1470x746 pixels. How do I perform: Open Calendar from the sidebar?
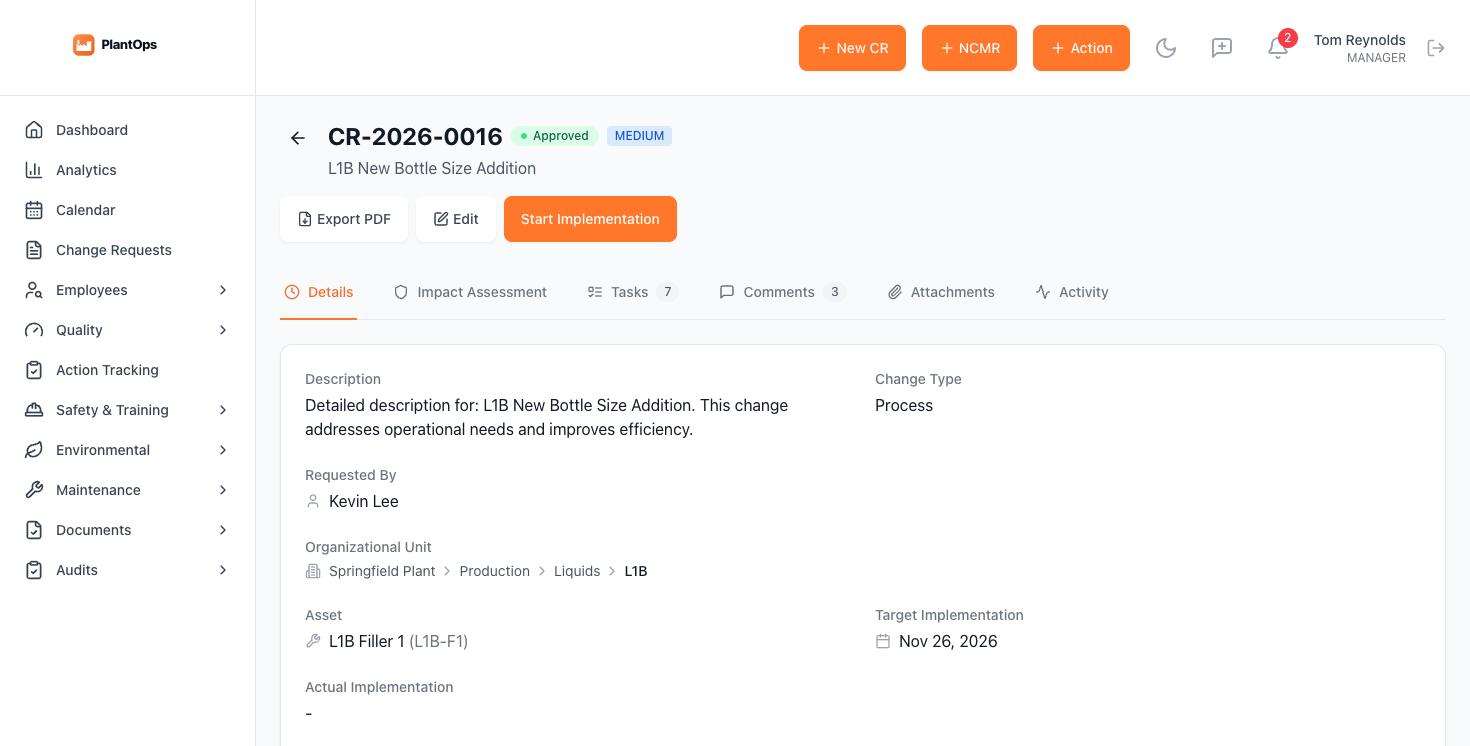pyautogui.click(x=128, y=210)
